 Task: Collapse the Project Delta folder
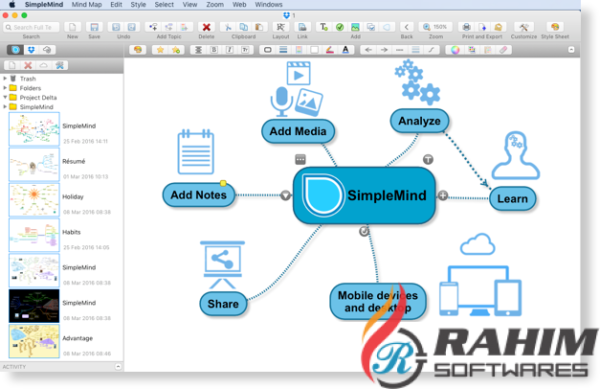[x=5, y=97]
